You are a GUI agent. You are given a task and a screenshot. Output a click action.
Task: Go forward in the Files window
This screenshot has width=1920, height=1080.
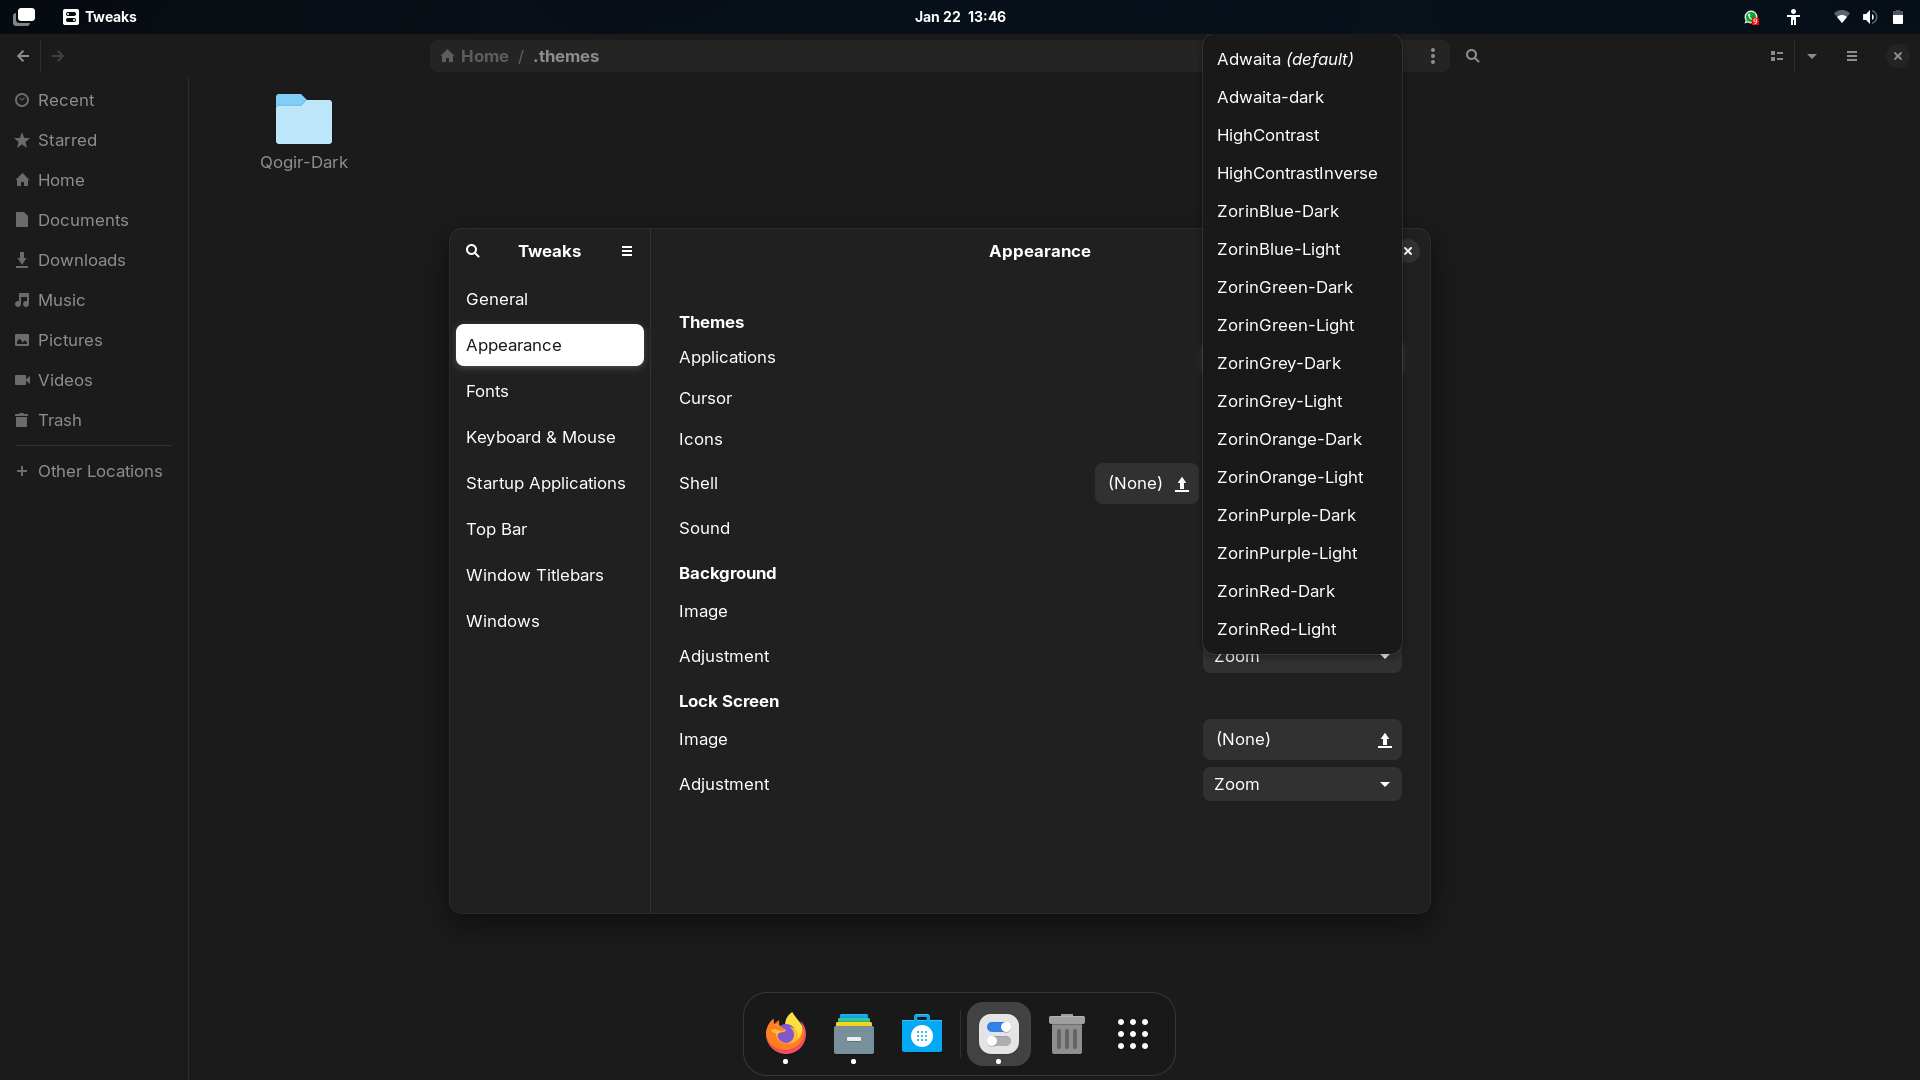pos(58,56)
